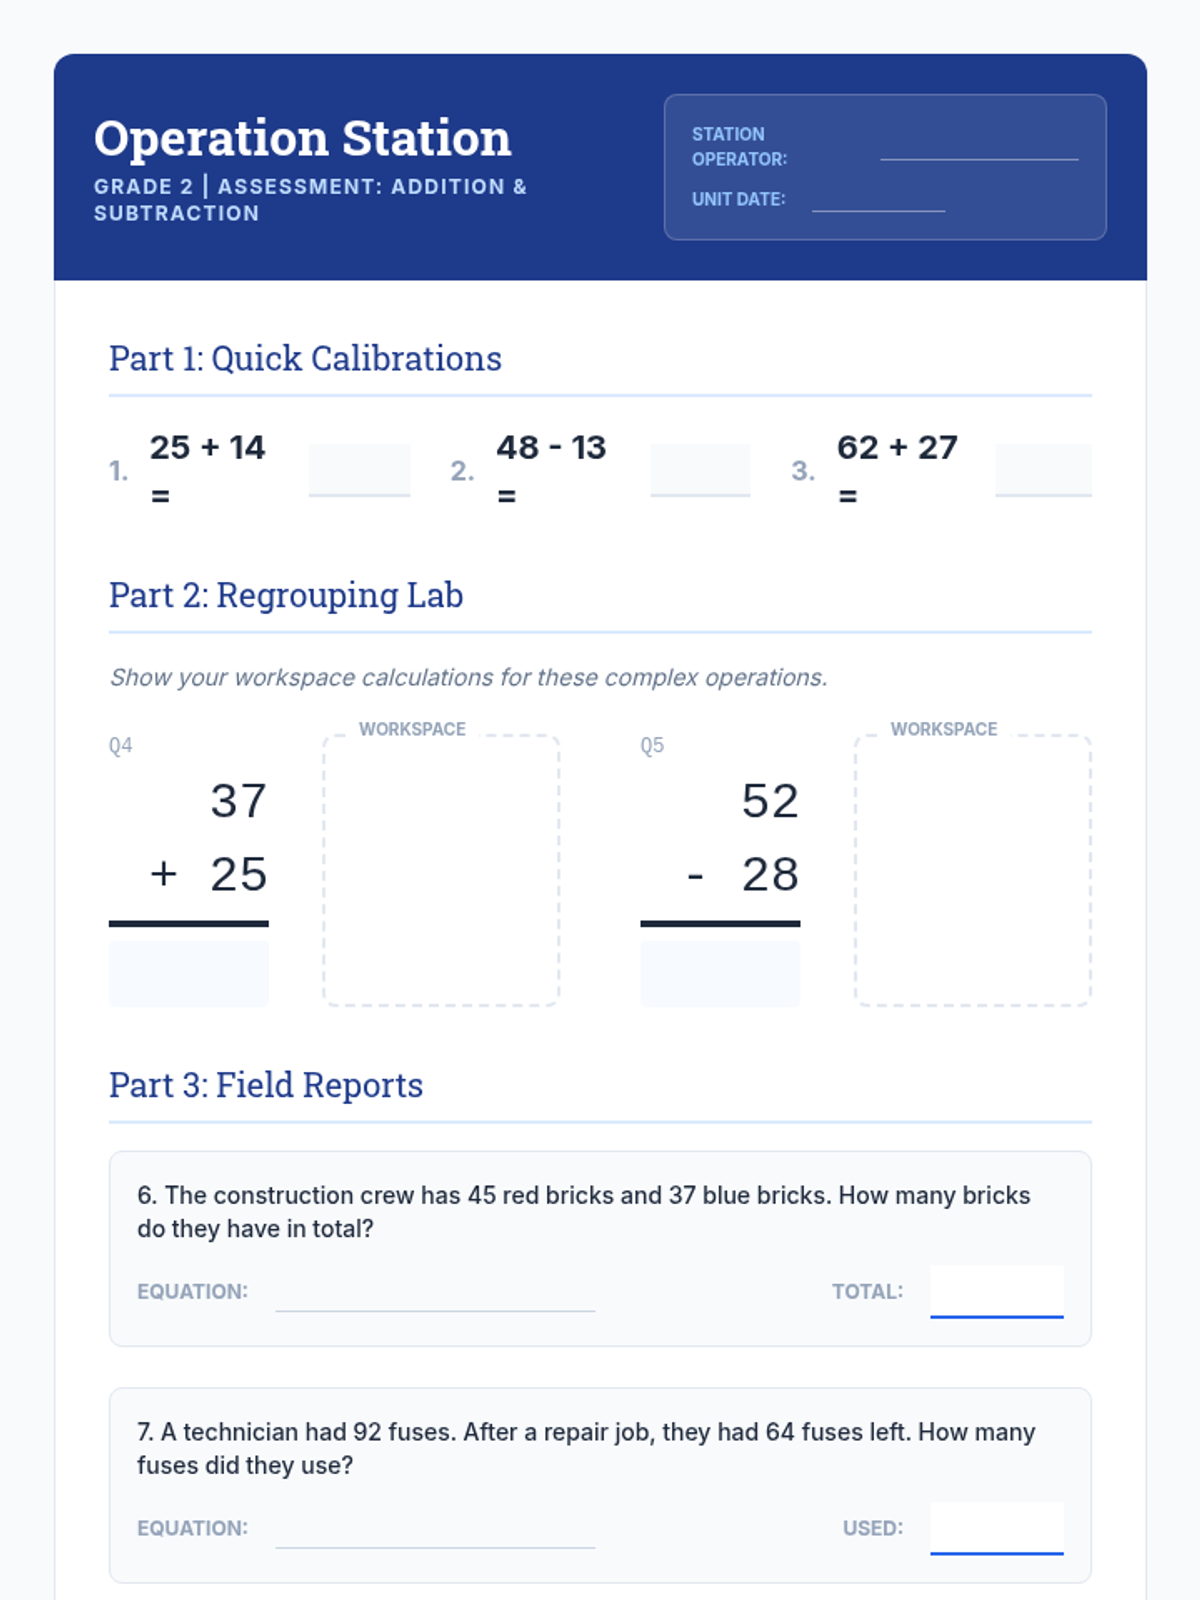Click the Q4 answer box under 37 + 25
This screenshot has height=1600, width=1200.
[x=189, y=973]
